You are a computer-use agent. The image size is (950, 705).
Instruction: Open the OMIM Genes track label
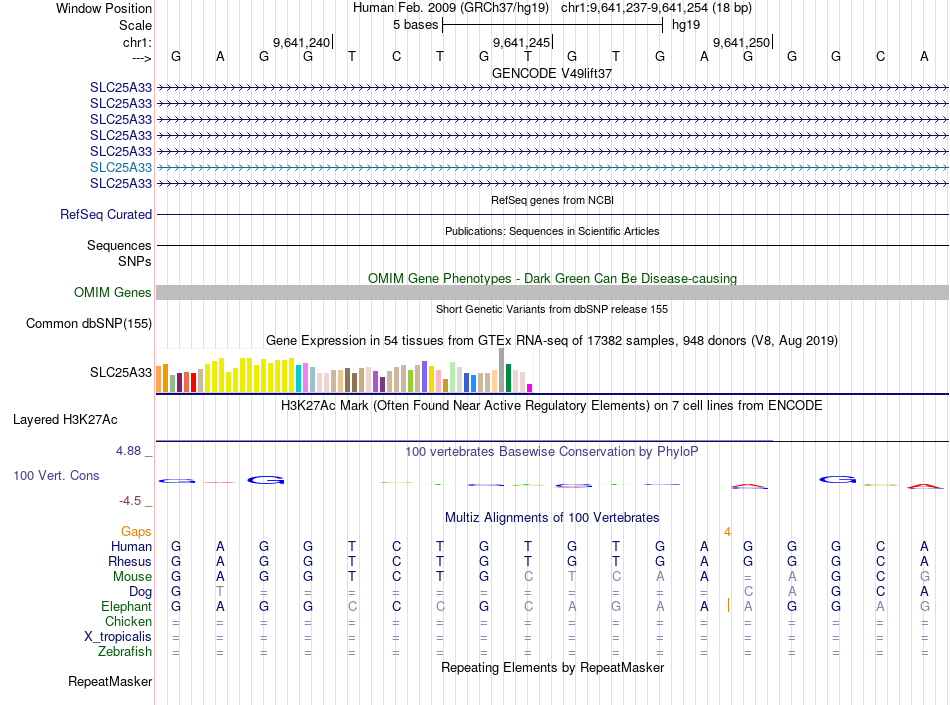[113, 292]
